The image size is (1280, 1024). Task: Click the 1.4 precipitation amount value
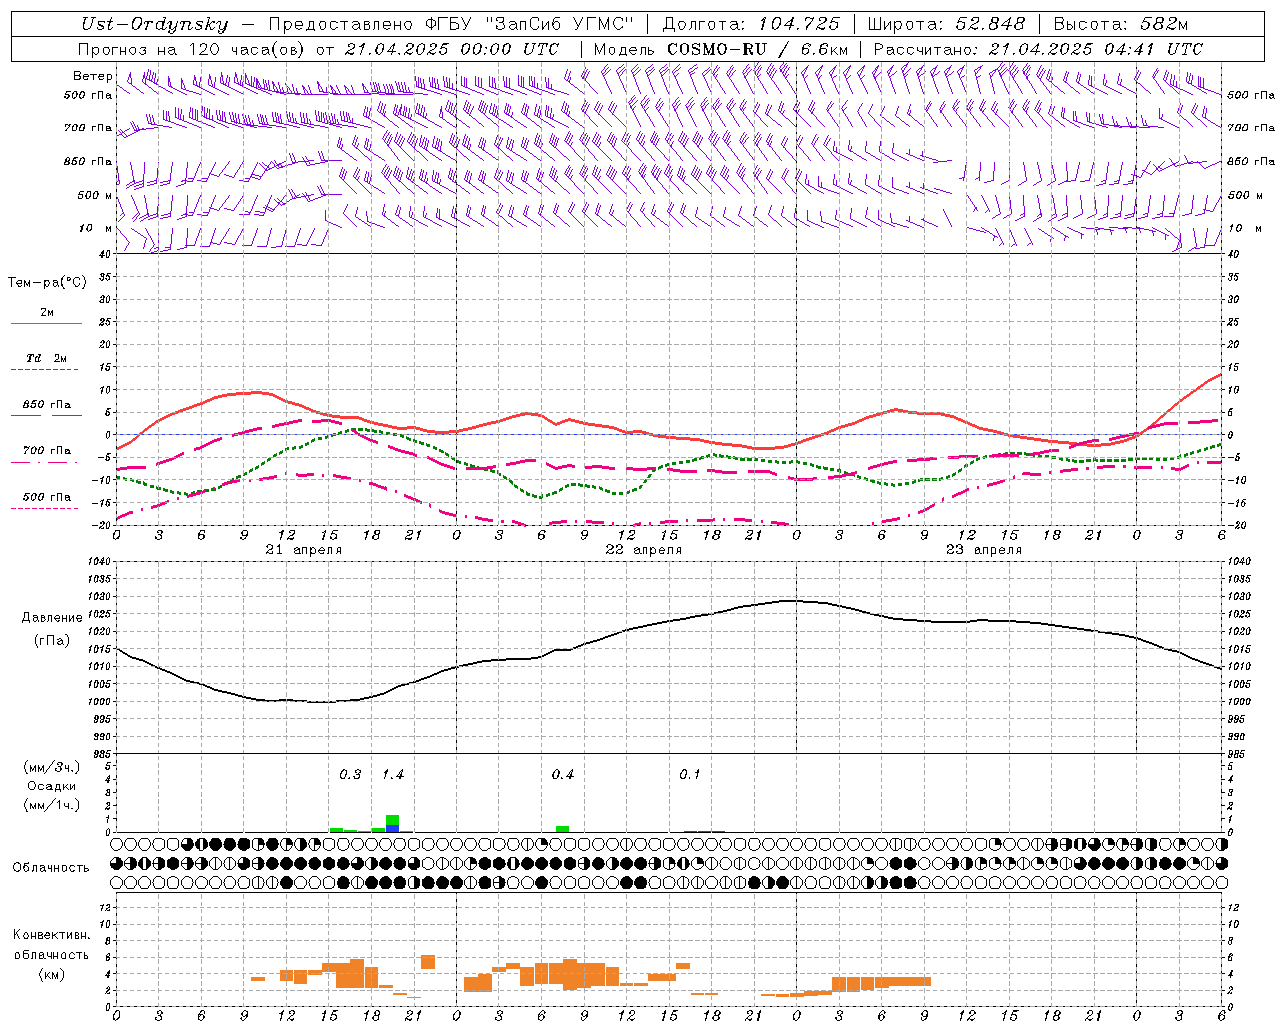pyautogui.click(x=393, y=775)
